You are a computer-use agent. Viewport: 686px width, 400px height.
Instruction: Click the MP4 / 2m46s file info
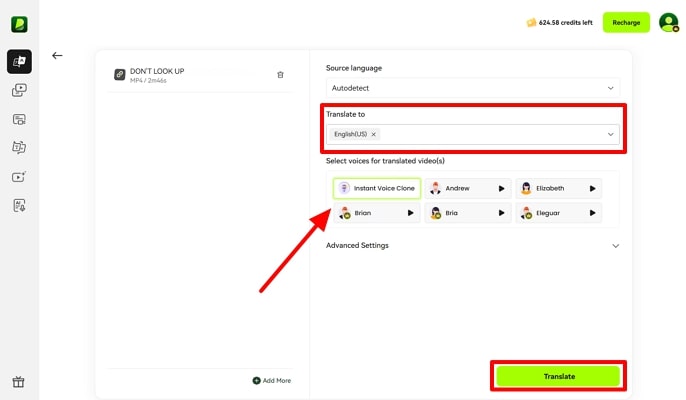click(148, 81)
